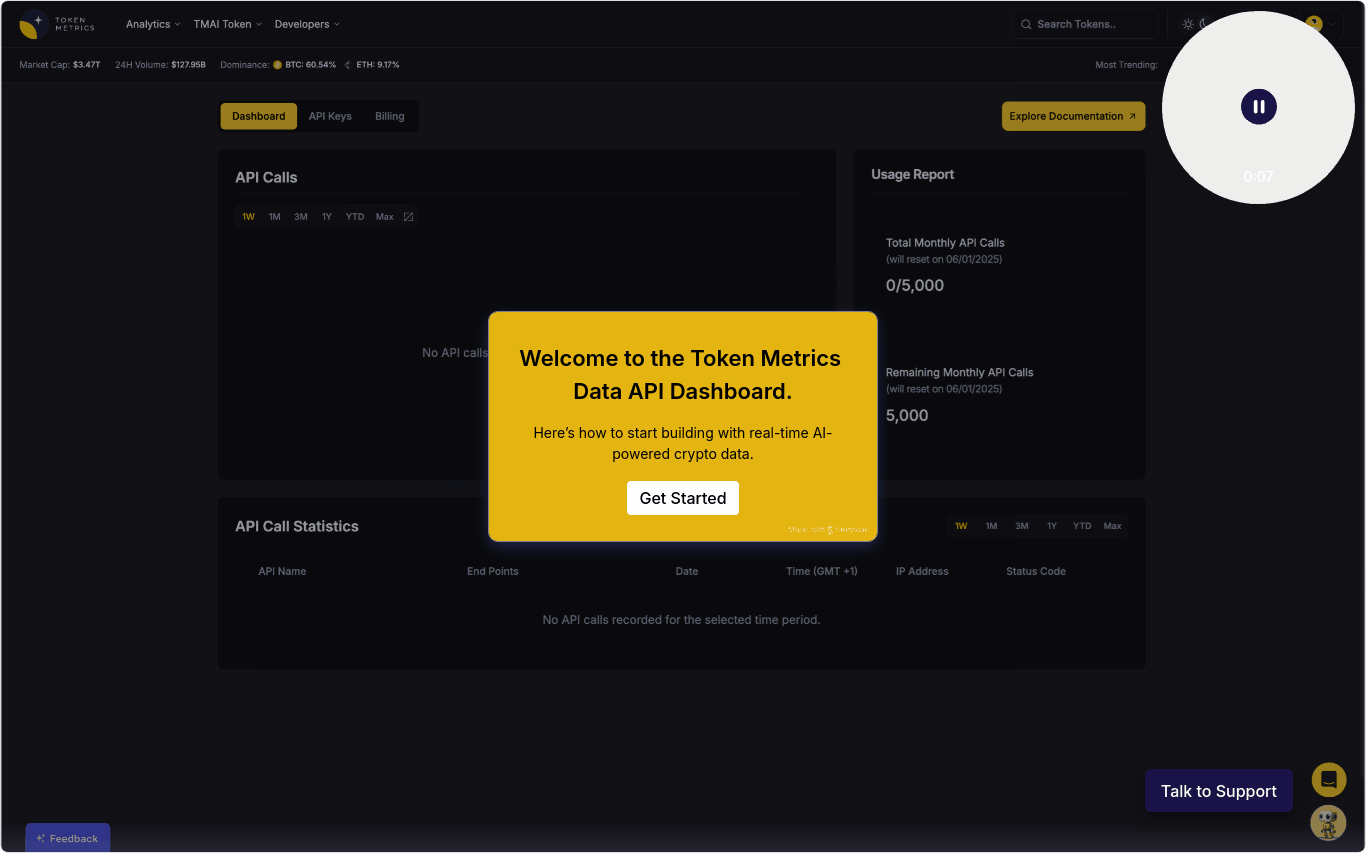Screen dimensions: 1366x853
Task: Click the 0/5,000 monthly calls value
Action: (x=915, y=285)
